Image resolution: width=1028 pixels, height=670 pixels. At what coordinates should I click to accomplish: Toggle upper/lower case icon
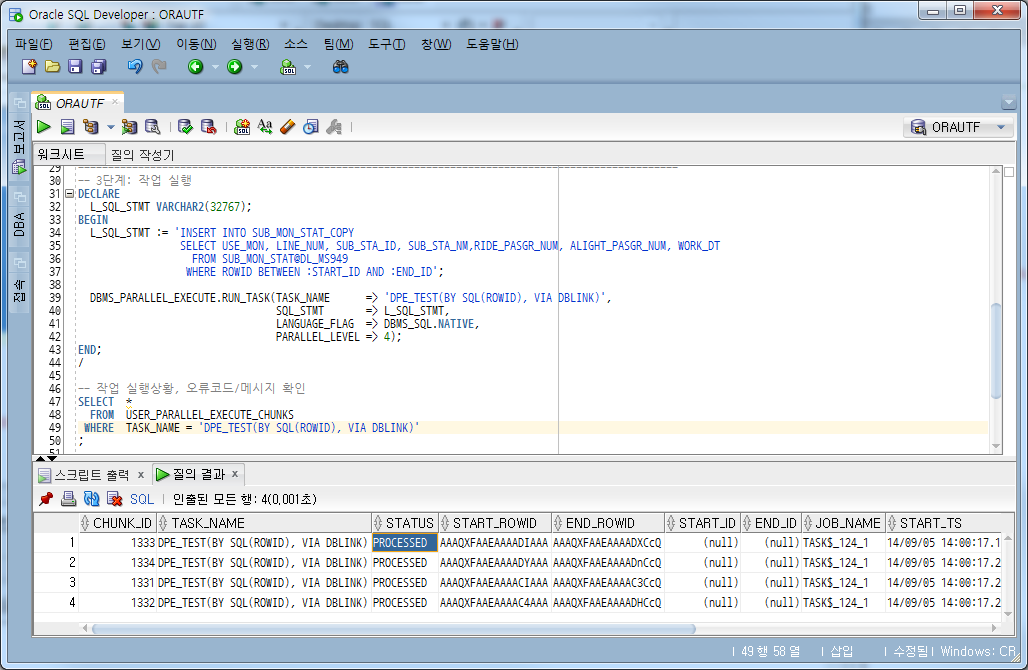(x=265, y=127)
